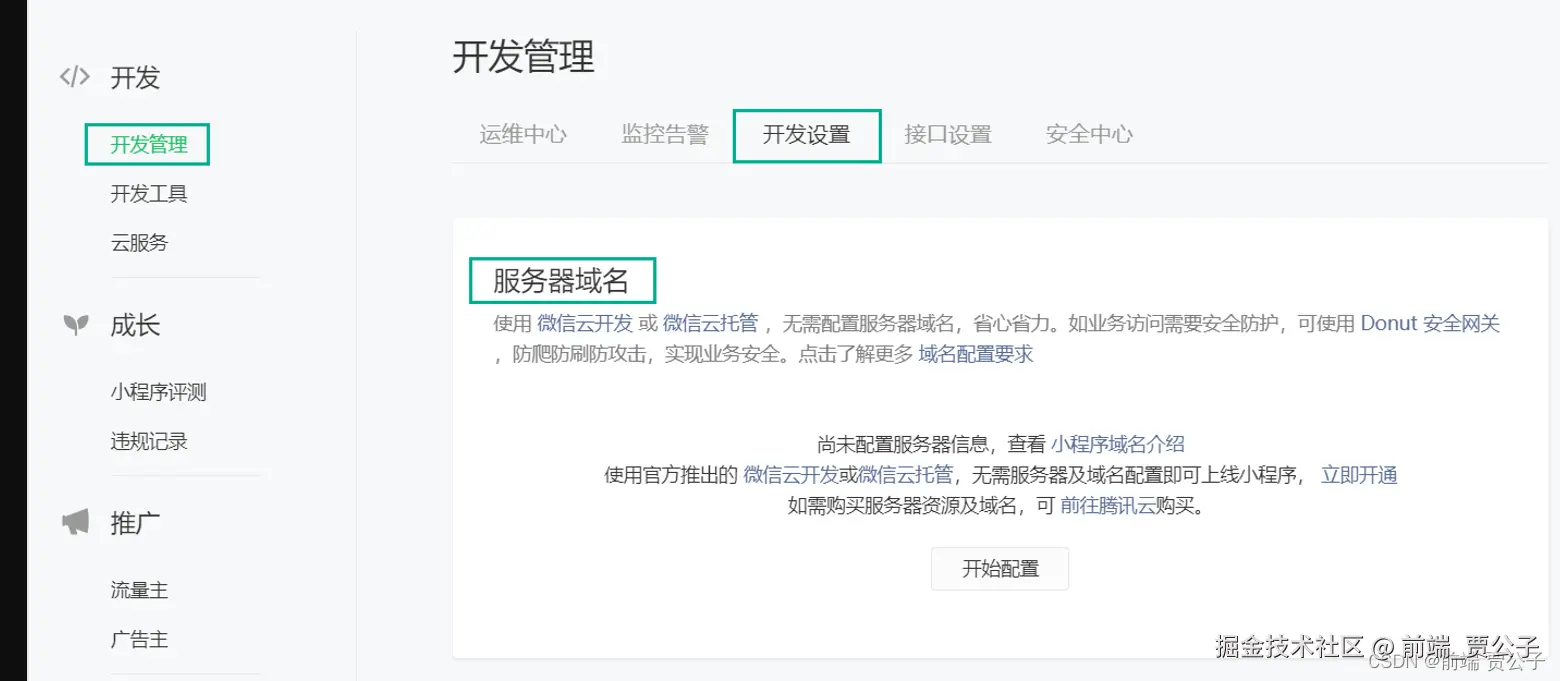
Task: Click the 微信云托管 link
Action: pyautogui.click(x=712, y=322)
